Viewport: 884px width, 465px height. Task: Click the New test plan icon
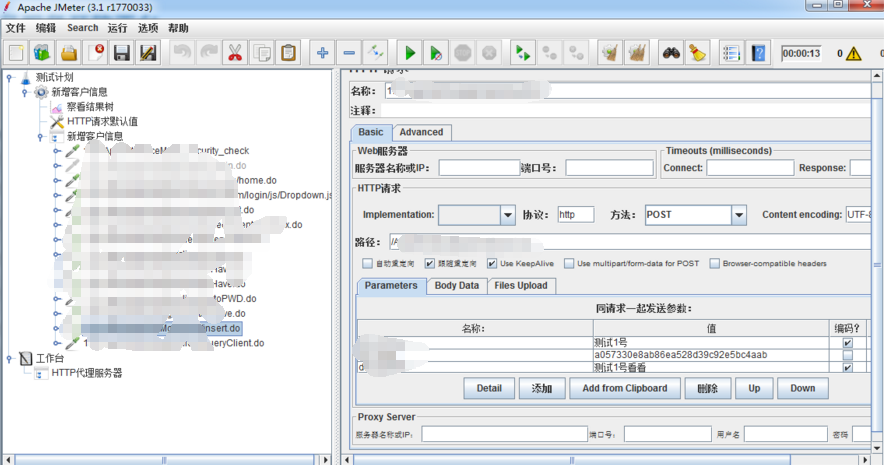[16, 53]
